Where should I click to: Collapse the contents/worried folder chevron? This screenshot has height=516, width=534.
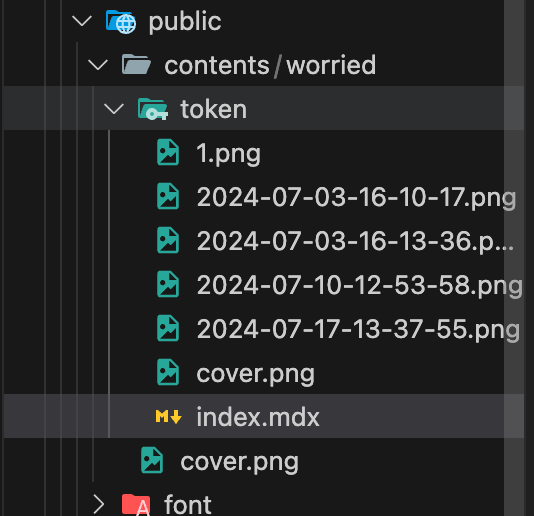tap(98, 65)
